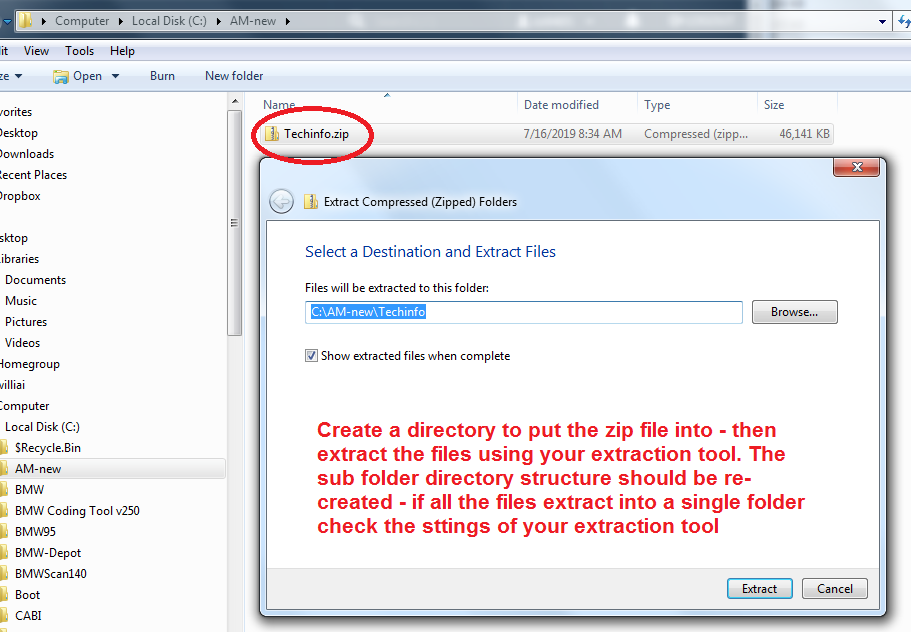Click the back arrow in extract dialog
911x632 pixels.
click(282, 201)
